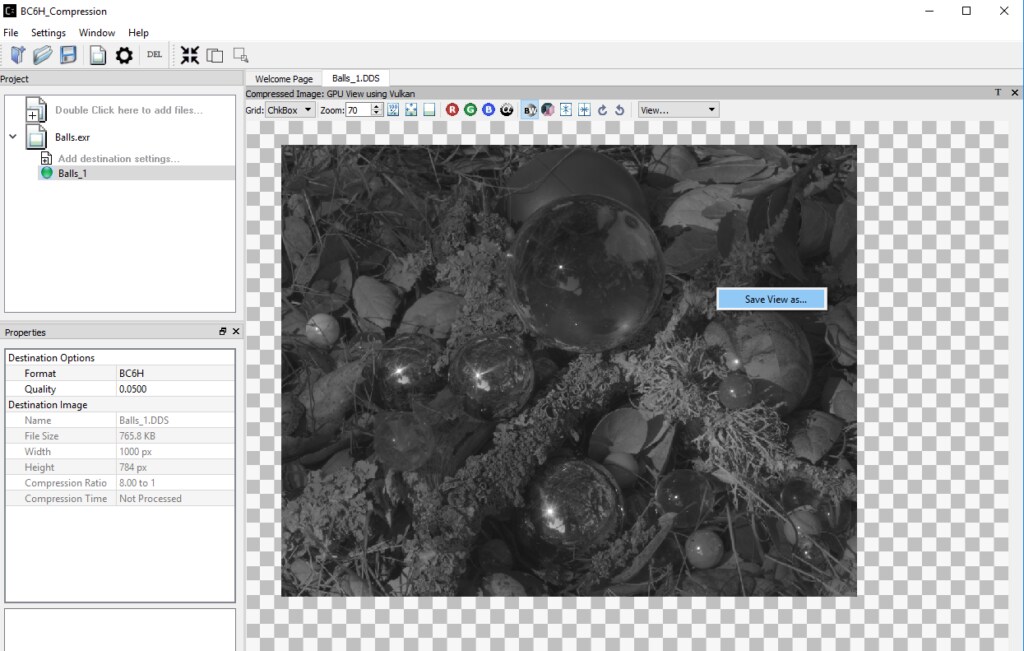Click the compress arrows icon
1024x651 pixels.
tap(190, 55)
